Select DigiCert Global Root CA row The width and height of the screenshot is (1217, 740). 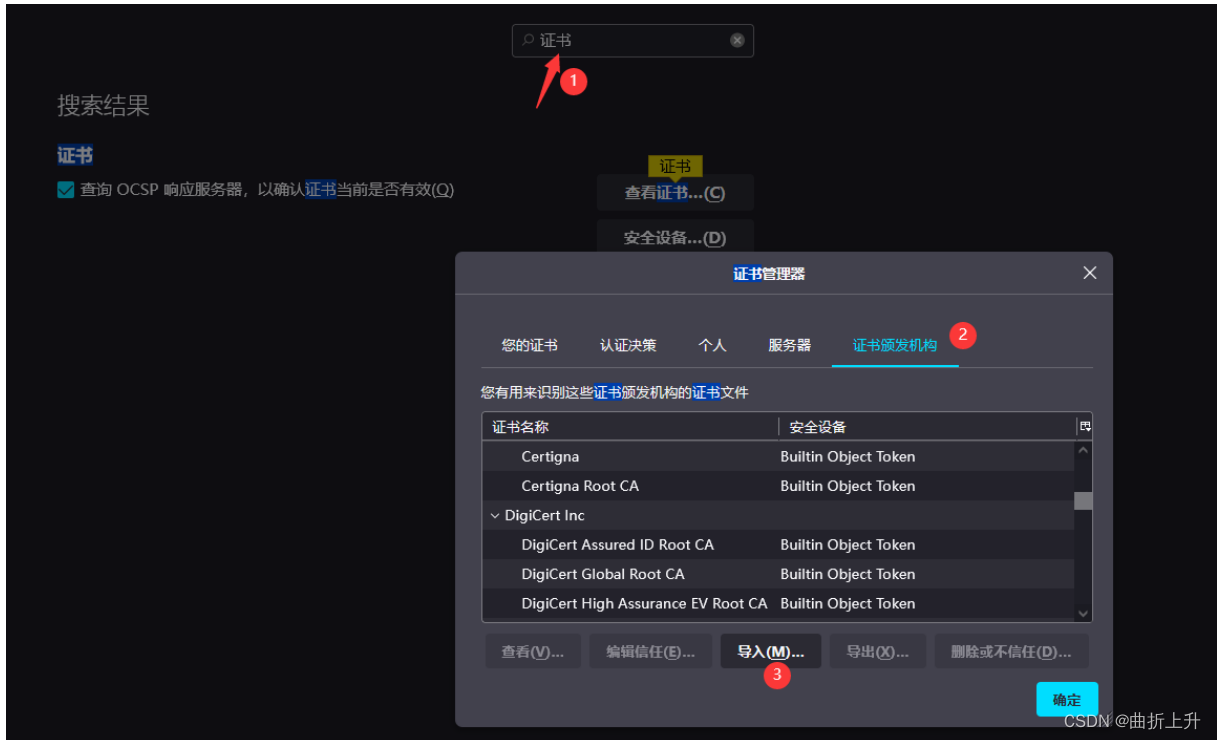778,574
